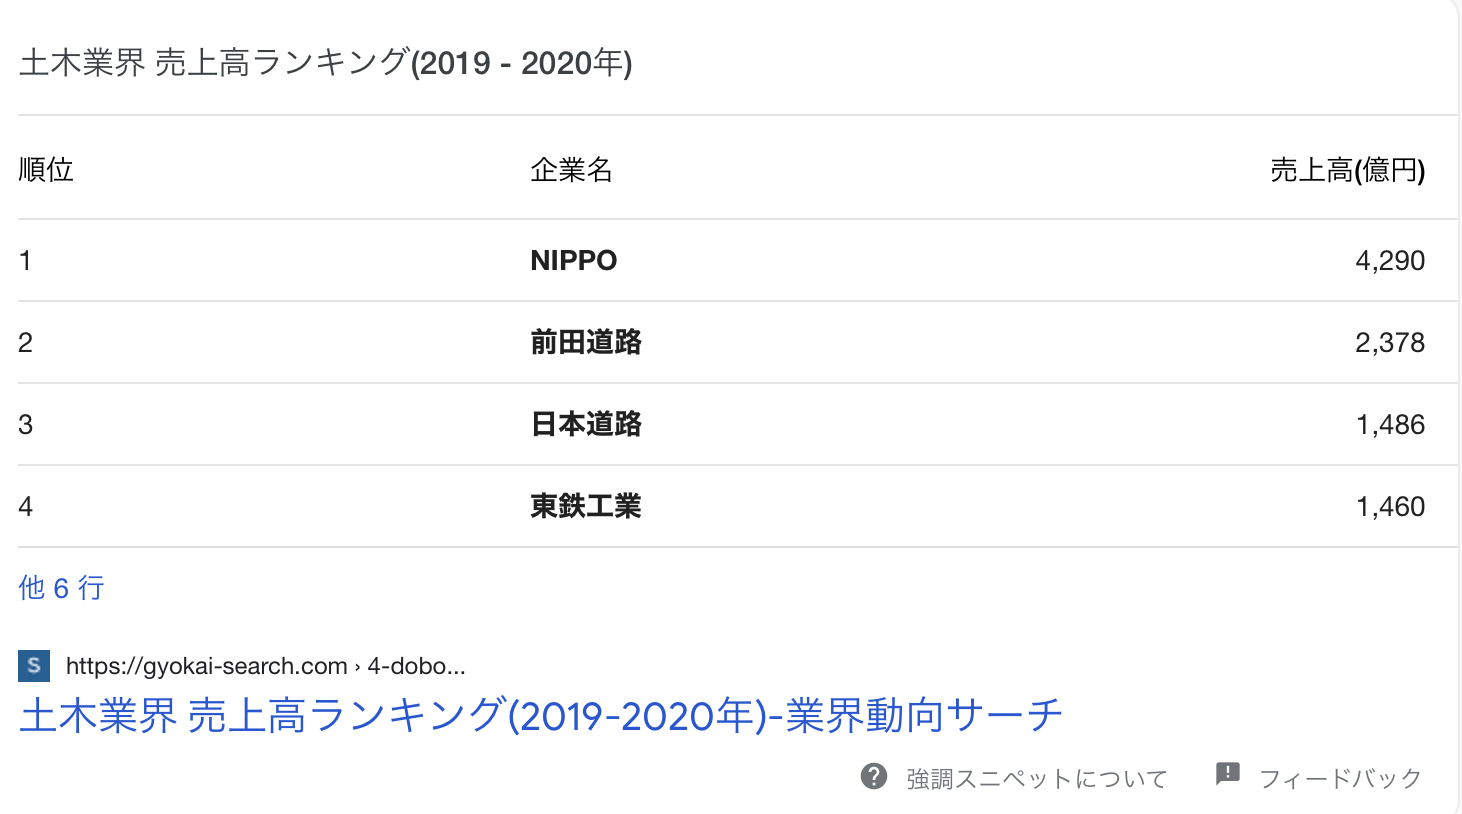Click the gyokai-search site favicon icon

[34, 666]
